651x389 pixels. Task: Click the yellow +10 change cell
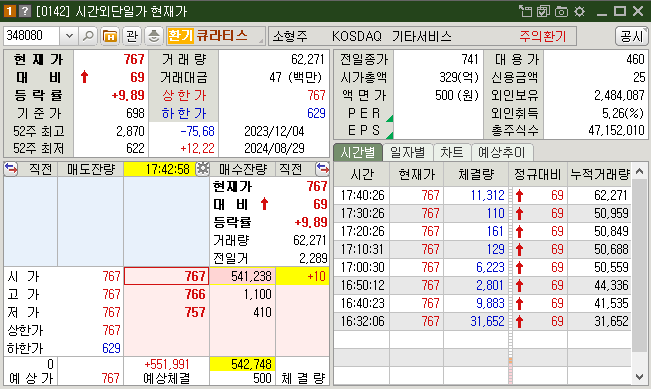tap(302, 276)
